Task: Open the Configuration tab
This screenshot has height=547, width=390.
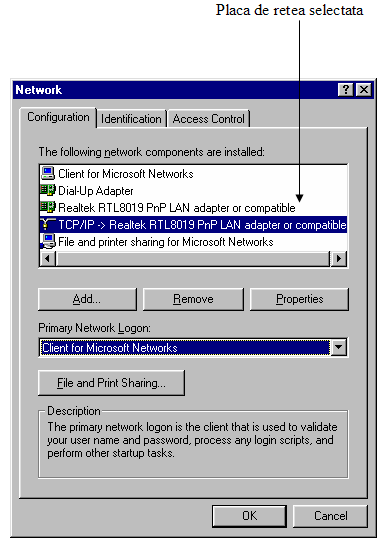Action: (58, 117)
